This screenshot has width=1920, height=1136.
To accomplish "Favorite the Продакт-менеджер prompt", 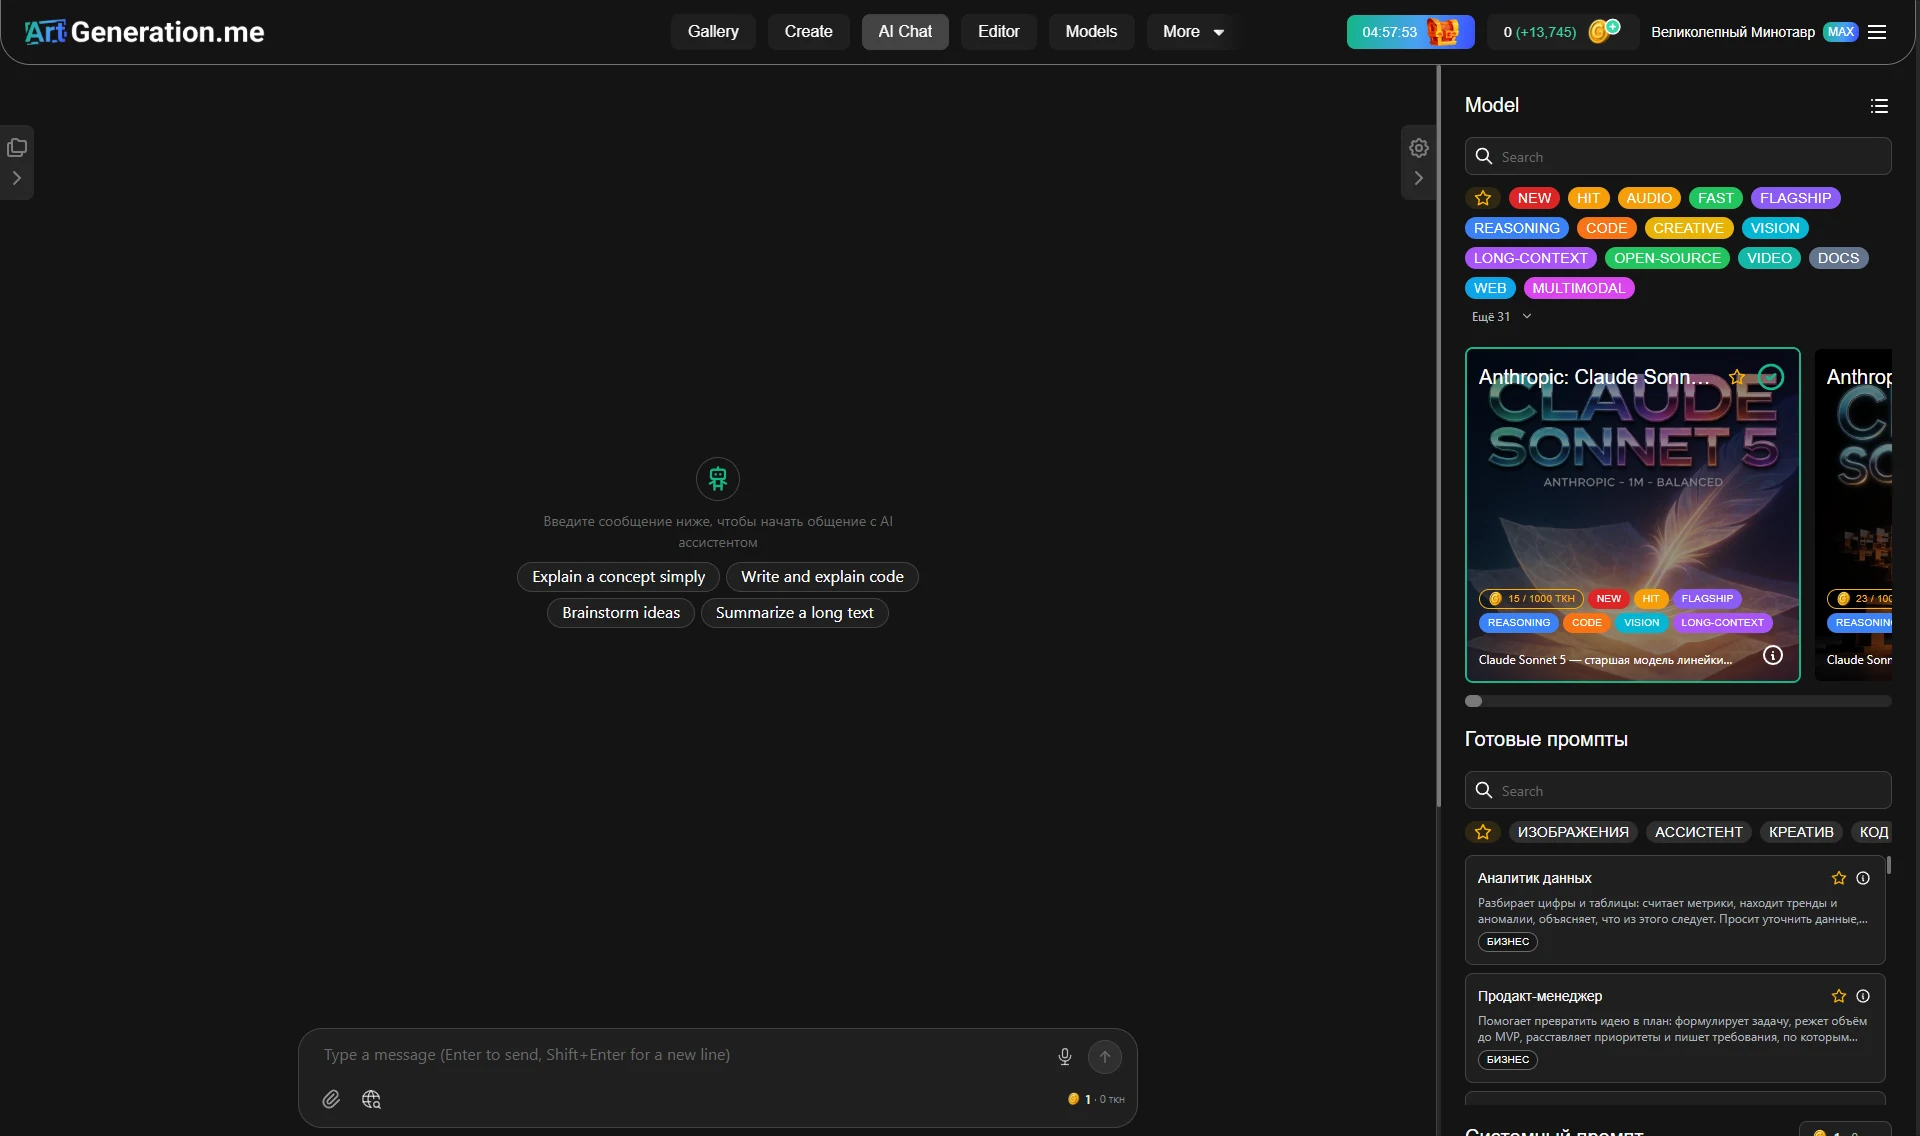I will point(1838,996).
